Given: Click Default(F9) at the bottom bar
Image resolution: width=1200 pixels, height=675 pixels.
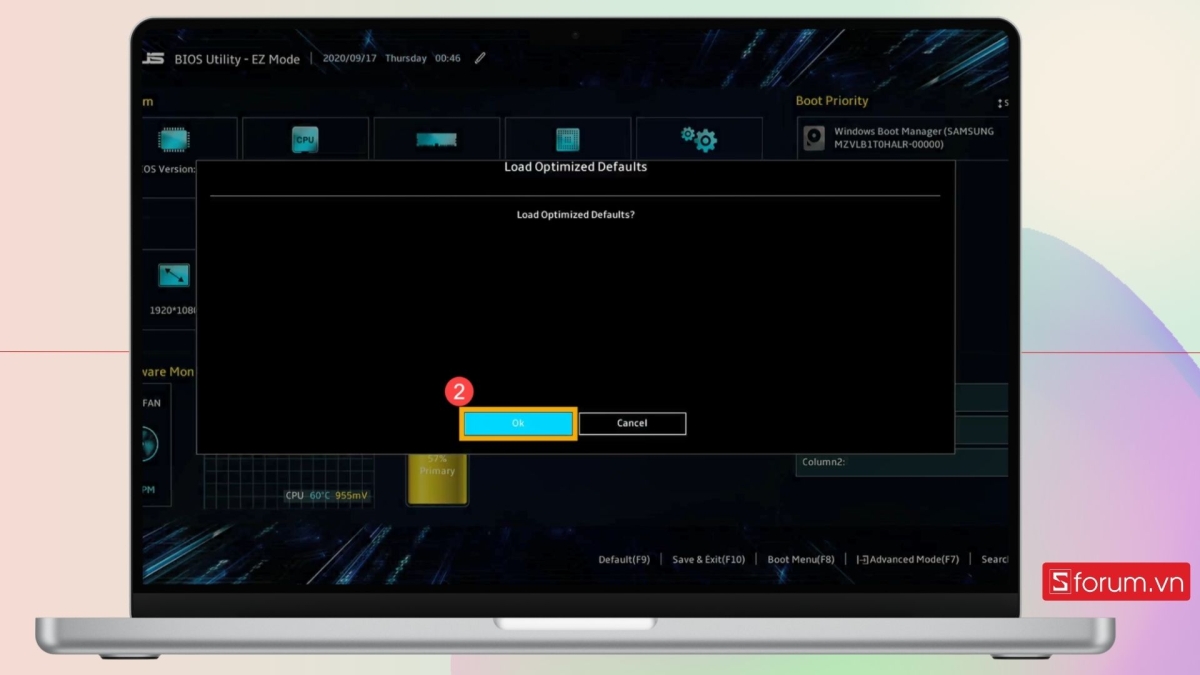Looking at the screenshot, I should coord(624,559).
